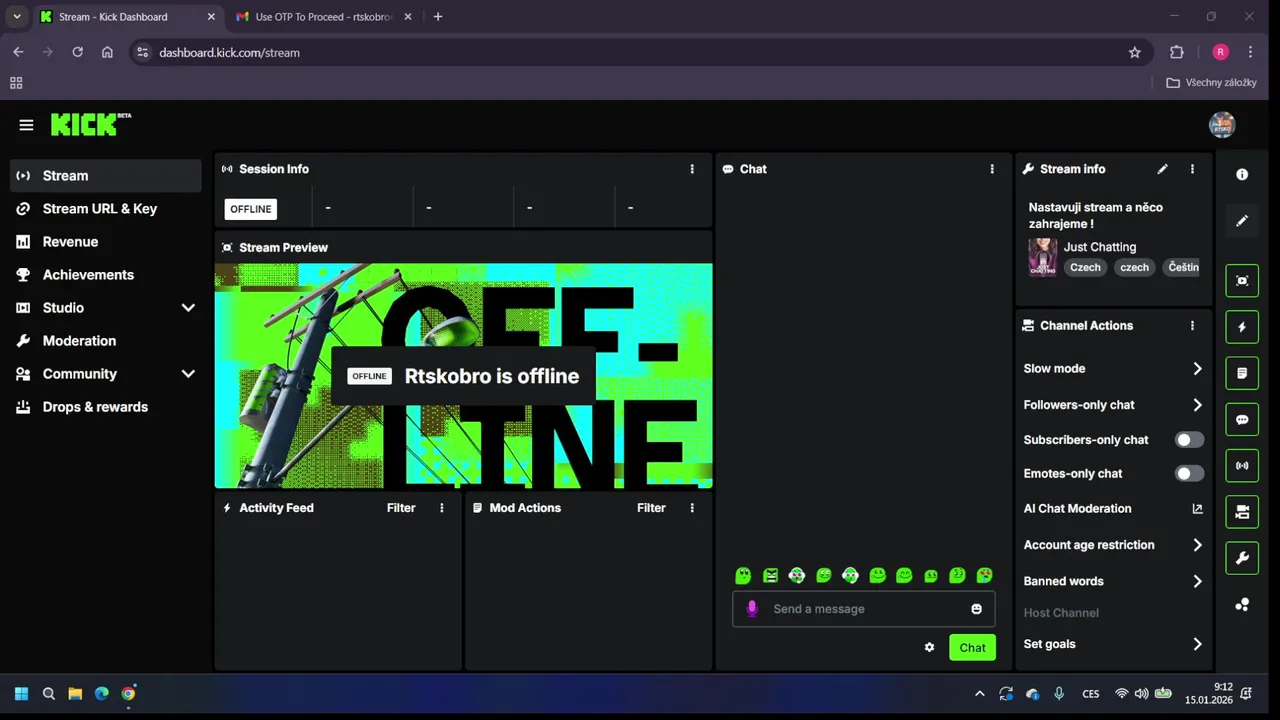Toggle the Channel Actions camera icon in right toolbar
Image resolution: width=1280 pixels, height=720 pixels.
tap(1242, 512)
